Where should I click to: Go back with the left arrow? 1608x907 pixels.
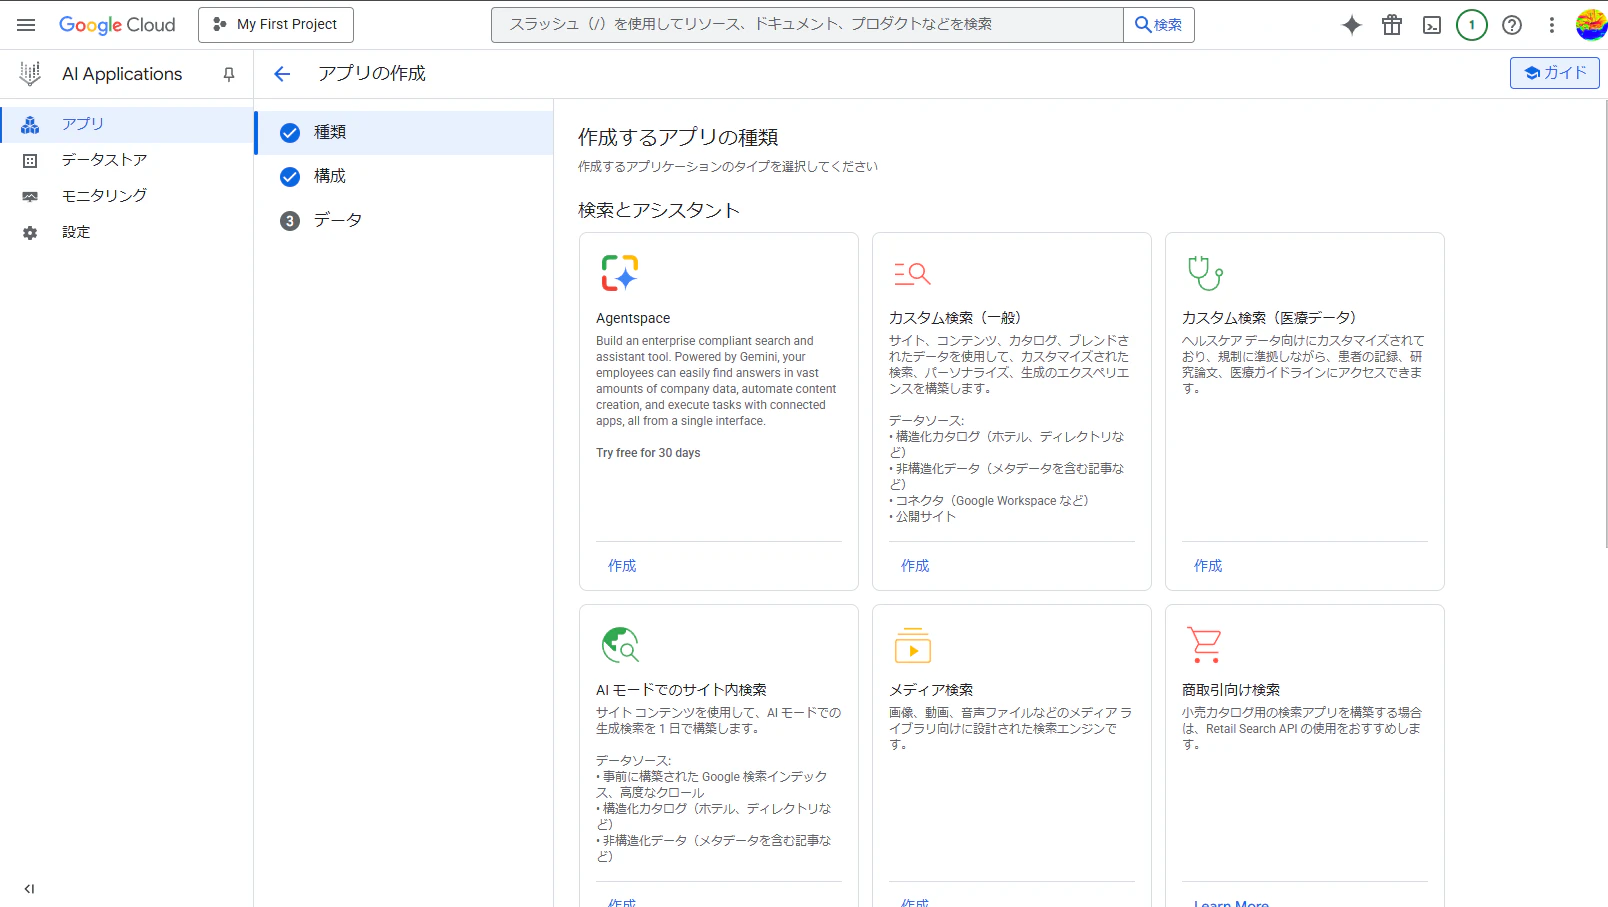pos(282,74)
